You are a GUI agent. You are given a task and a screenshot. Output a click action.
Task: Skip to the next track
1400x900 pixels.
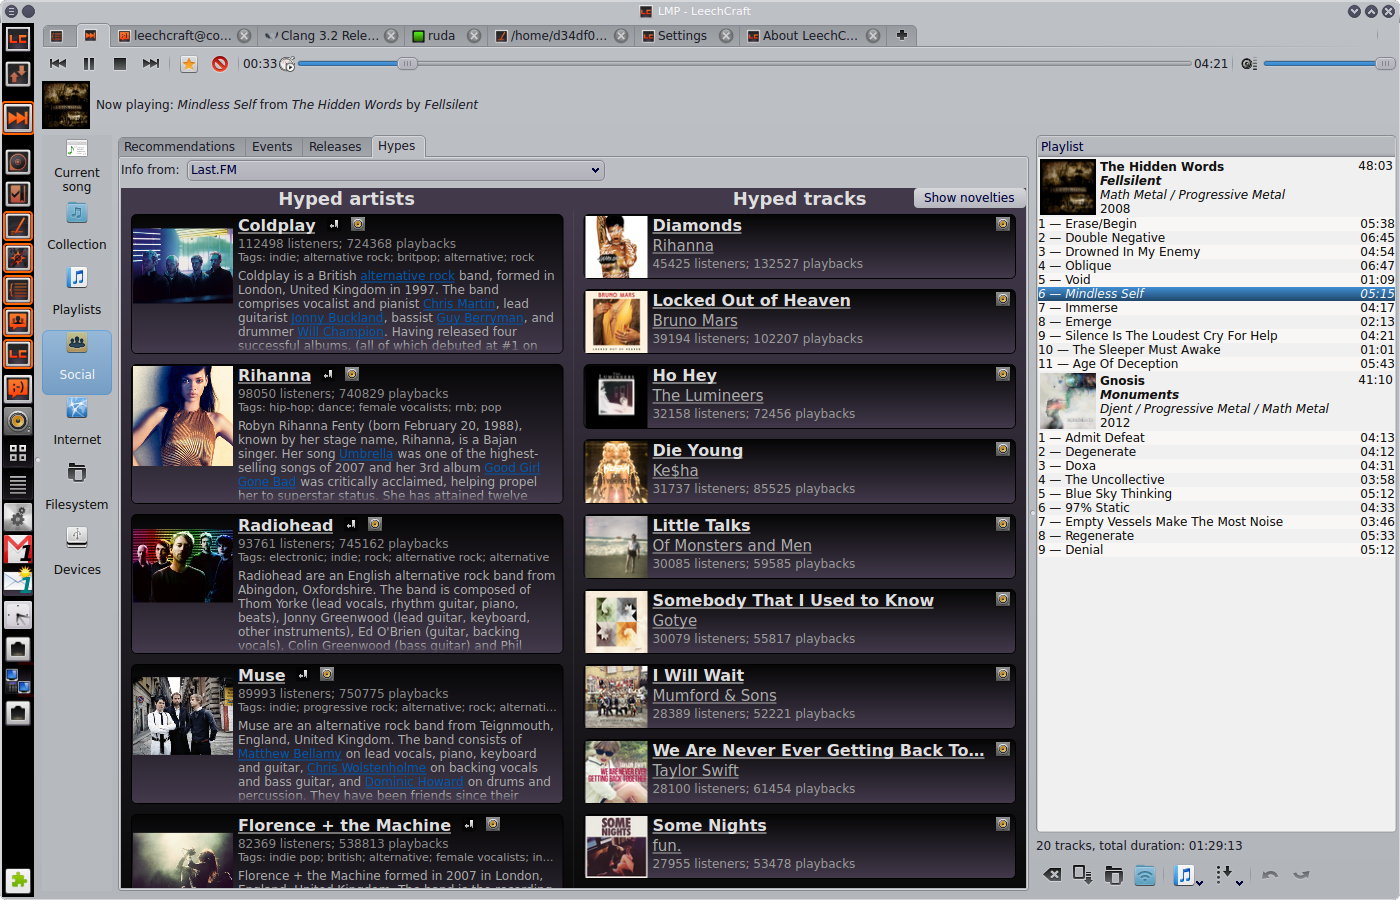click(151, 63)
